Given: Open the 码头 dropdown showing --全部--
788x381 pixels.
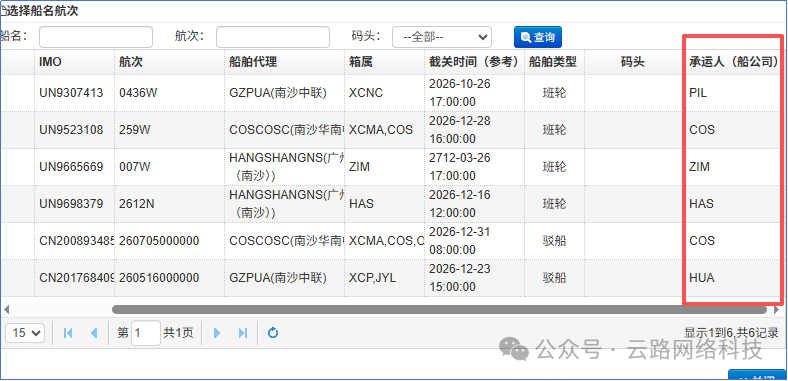Looking at the screenshot, I should pyautogui.click(x=442, y=37).
